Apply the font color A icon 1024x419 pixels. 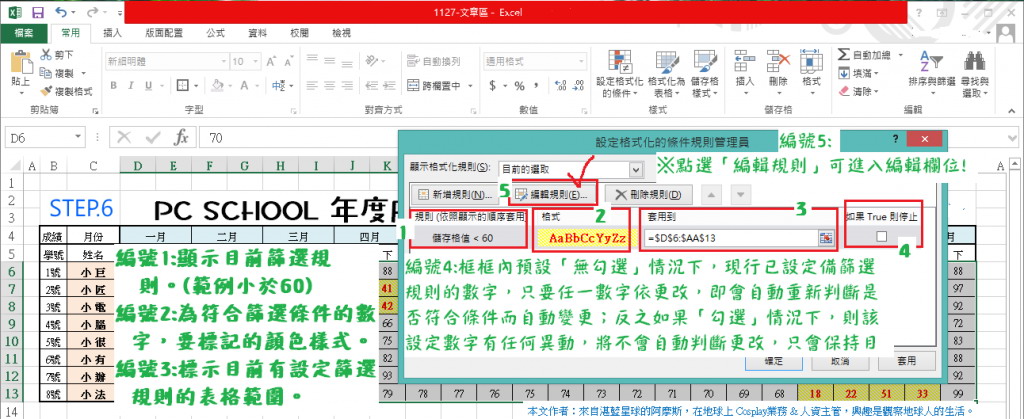click(x=244, y=85)
